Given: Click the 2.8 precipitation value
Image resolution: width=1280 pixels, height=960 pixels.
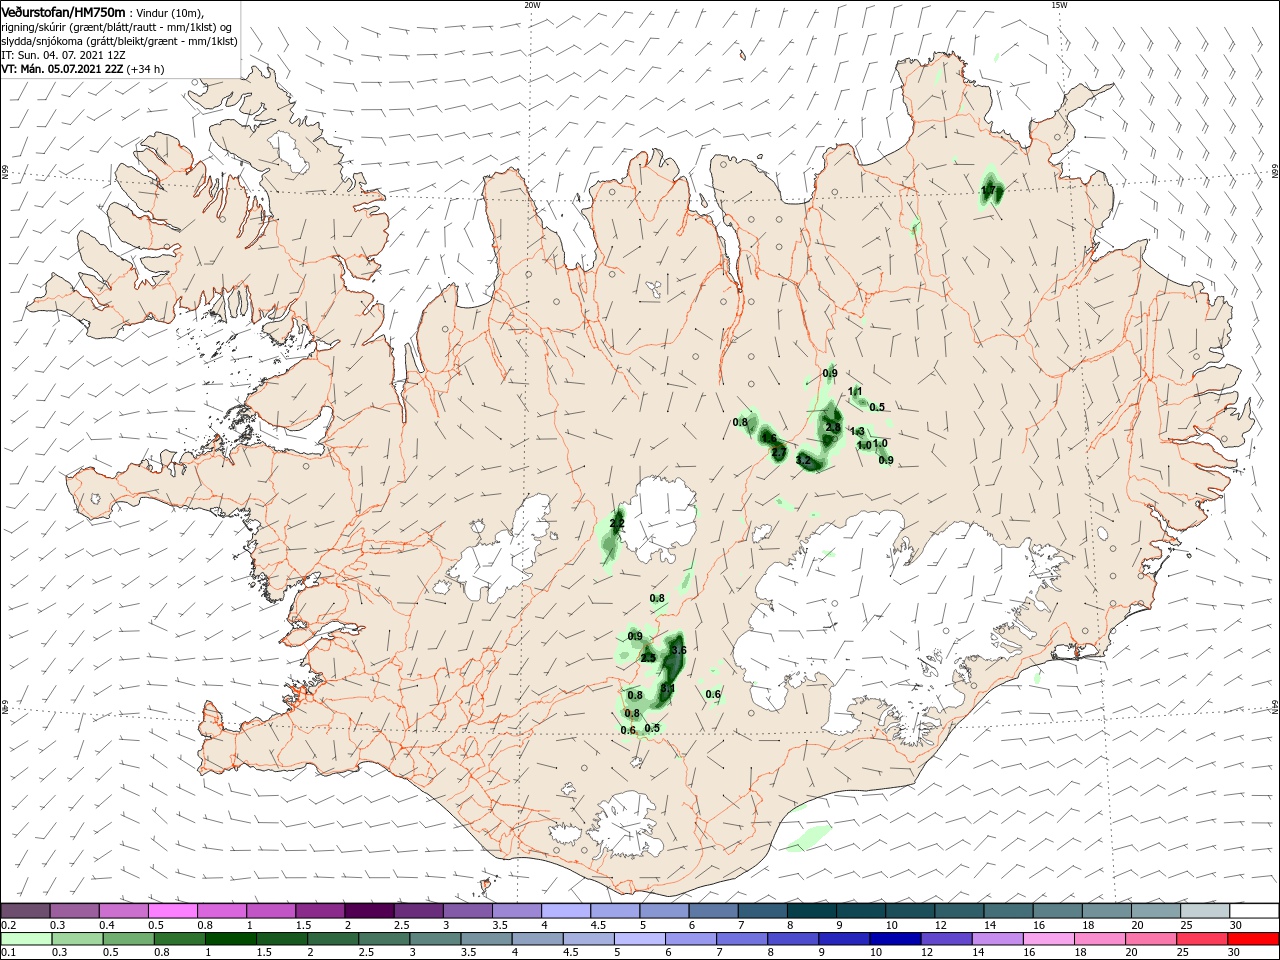Looking at the screenshot, I should pos(832,428).
